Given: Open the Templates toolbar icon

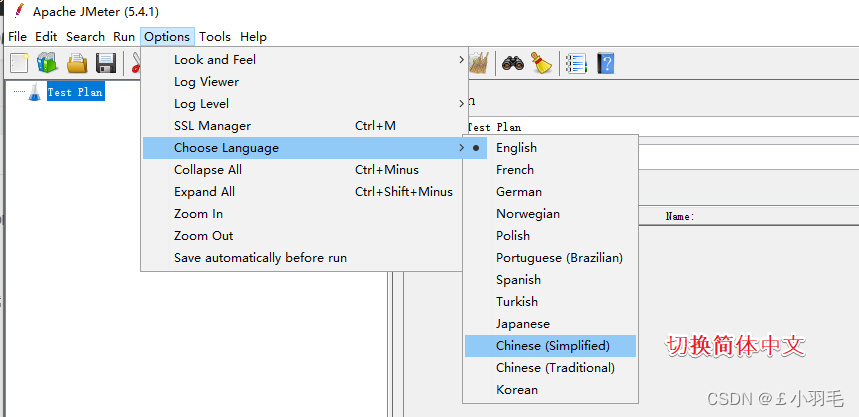Looking at the screenshot, I should [x=47, y=63].
